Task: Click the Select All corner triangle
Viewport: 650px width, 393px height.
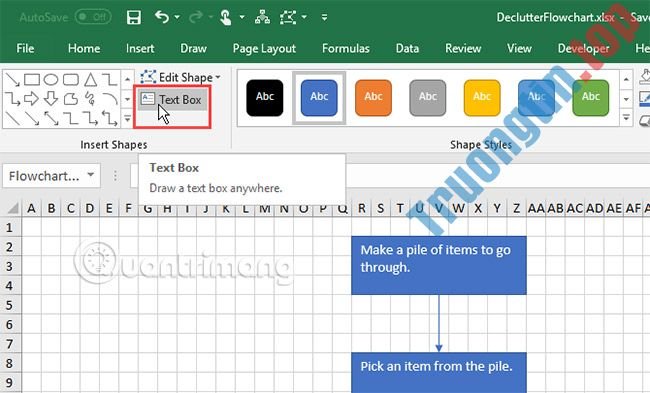Action: click(12, 207)
